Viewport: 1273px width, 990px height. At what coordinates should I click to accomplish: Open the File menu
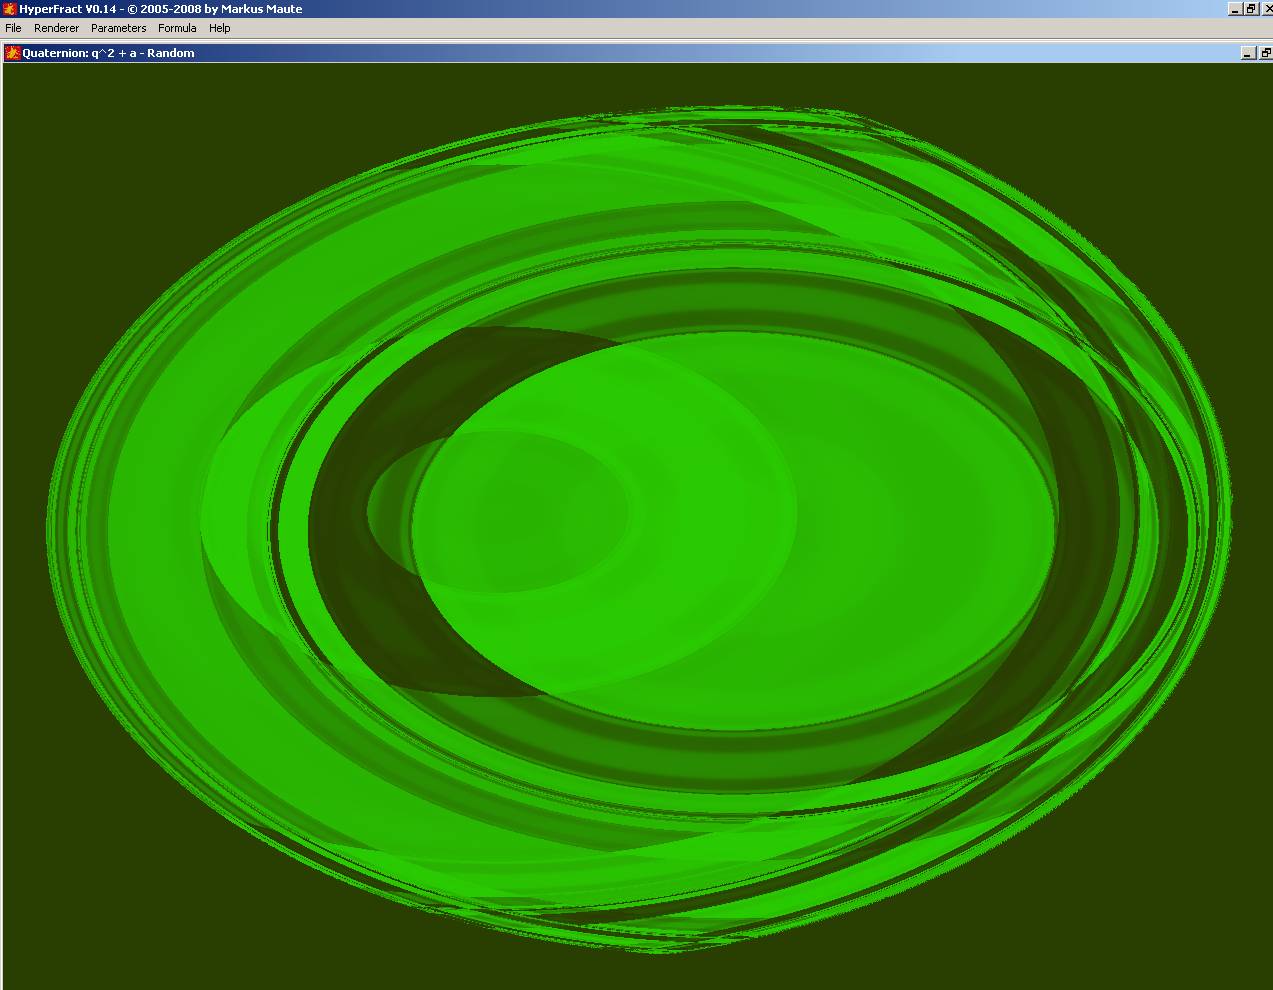(x=13, y=28)
